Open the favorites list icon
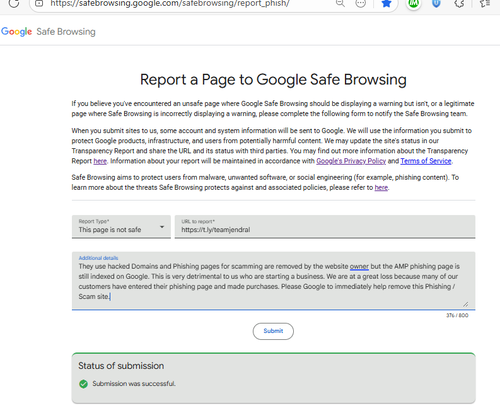 (485, 3)
